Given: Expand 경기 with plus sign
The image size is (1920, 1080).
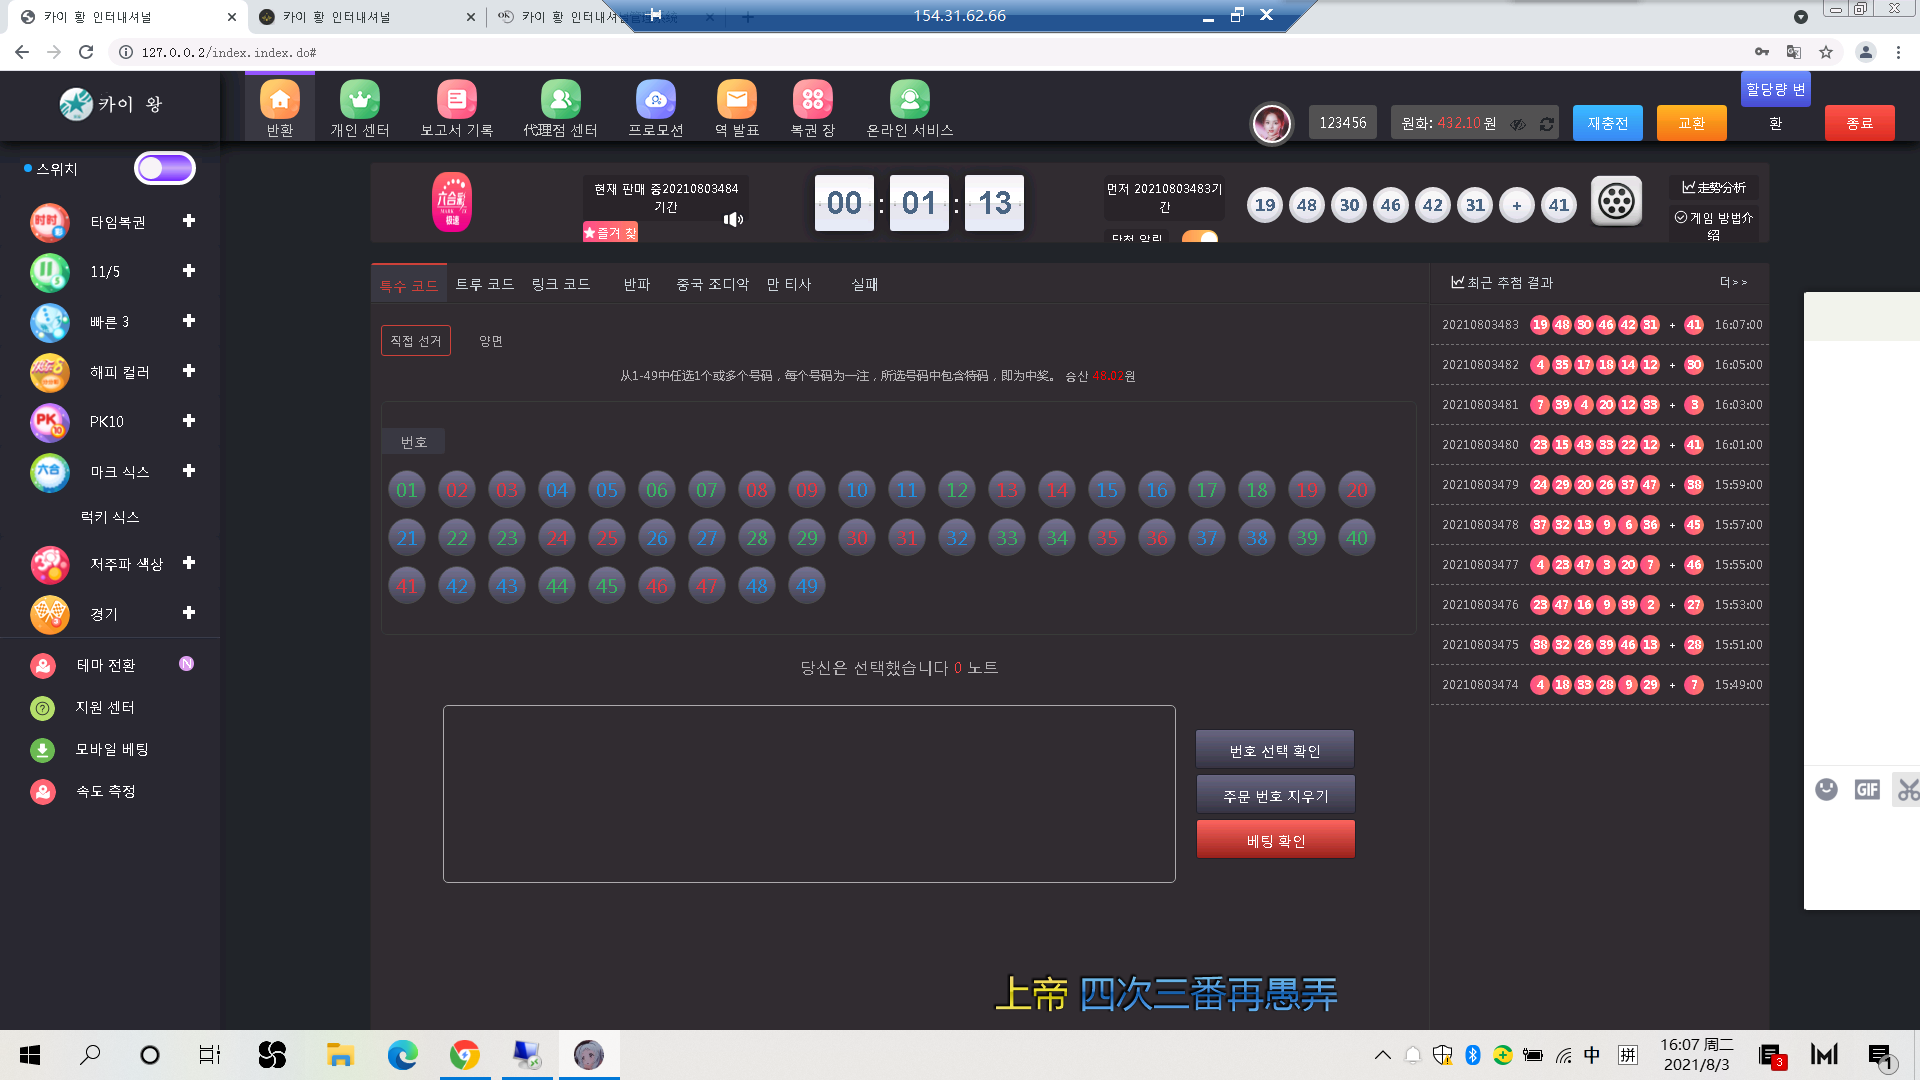Looking at the screenshot, I should pos(189,613).
